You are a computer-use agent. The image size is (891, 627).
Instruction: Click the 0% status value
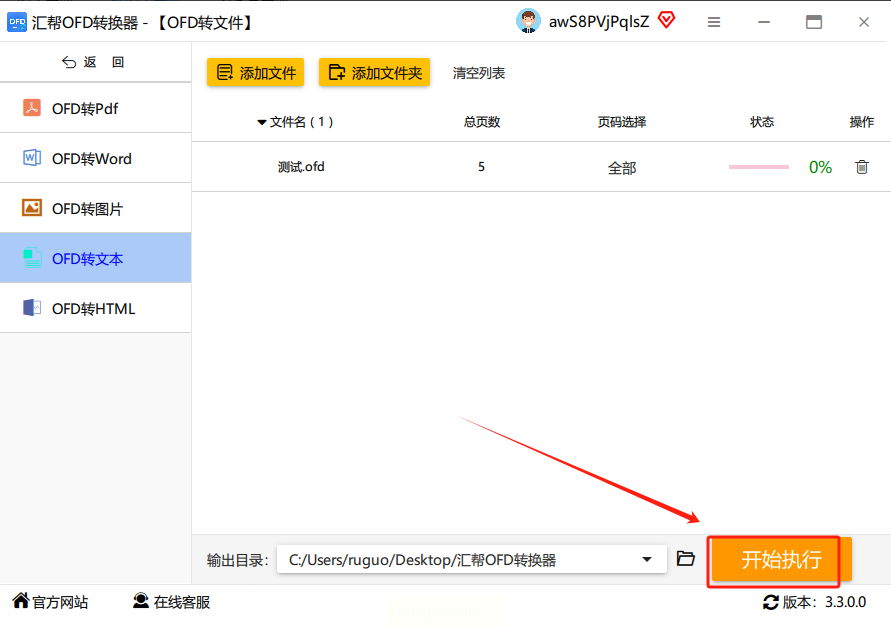820,167
